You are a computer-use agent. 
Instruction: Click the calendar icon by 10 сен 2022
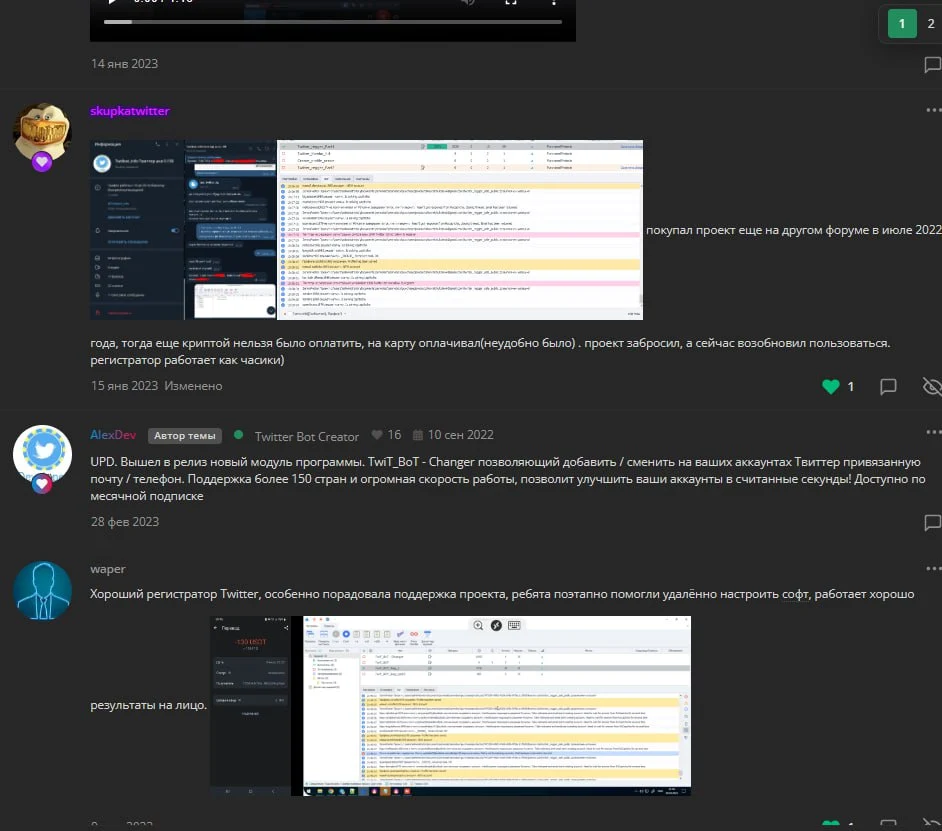[x=418, y=434]
